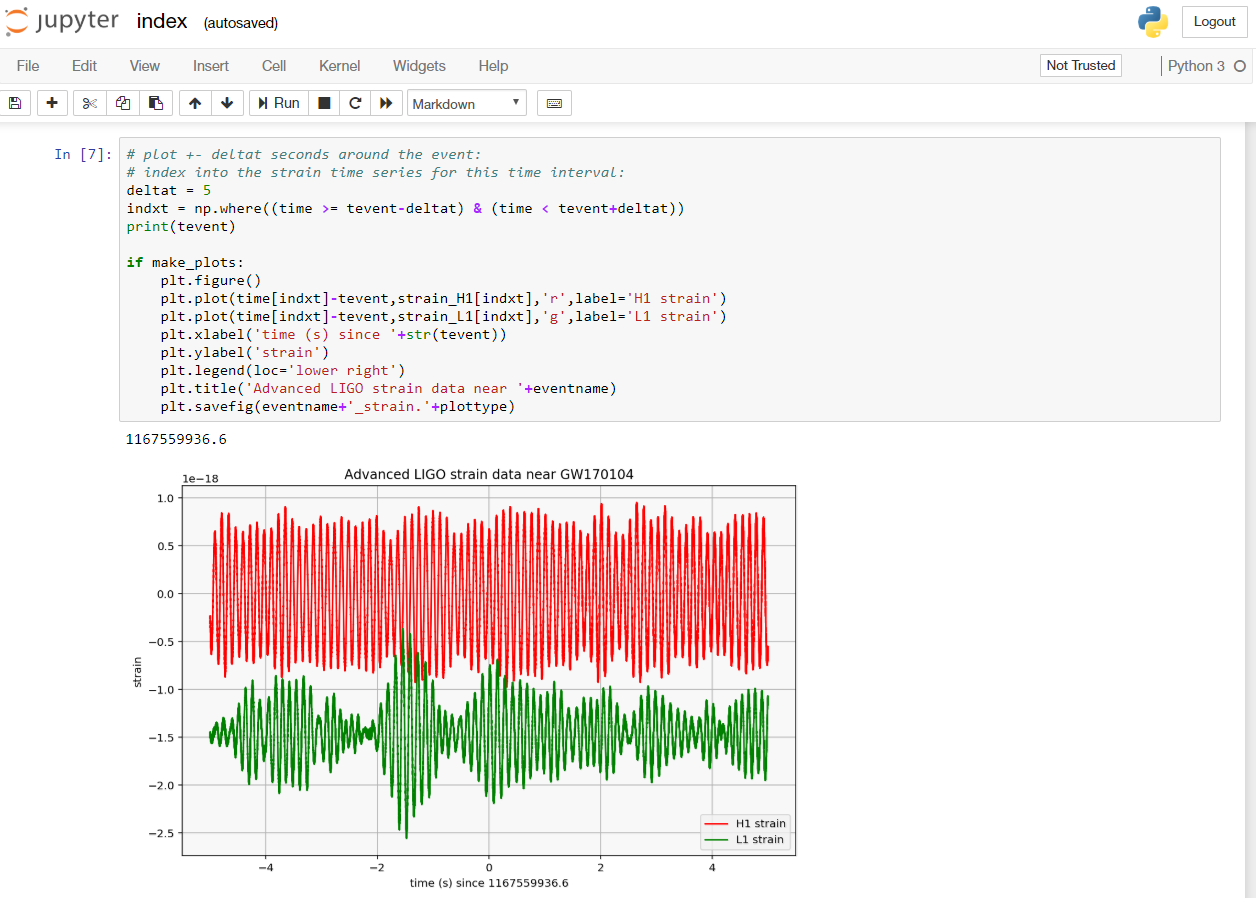Image resolution: width=1256 pixels, height=898 pixels.
Task: Restart the kernel with circular arrow icon
Action: (354, 103)
